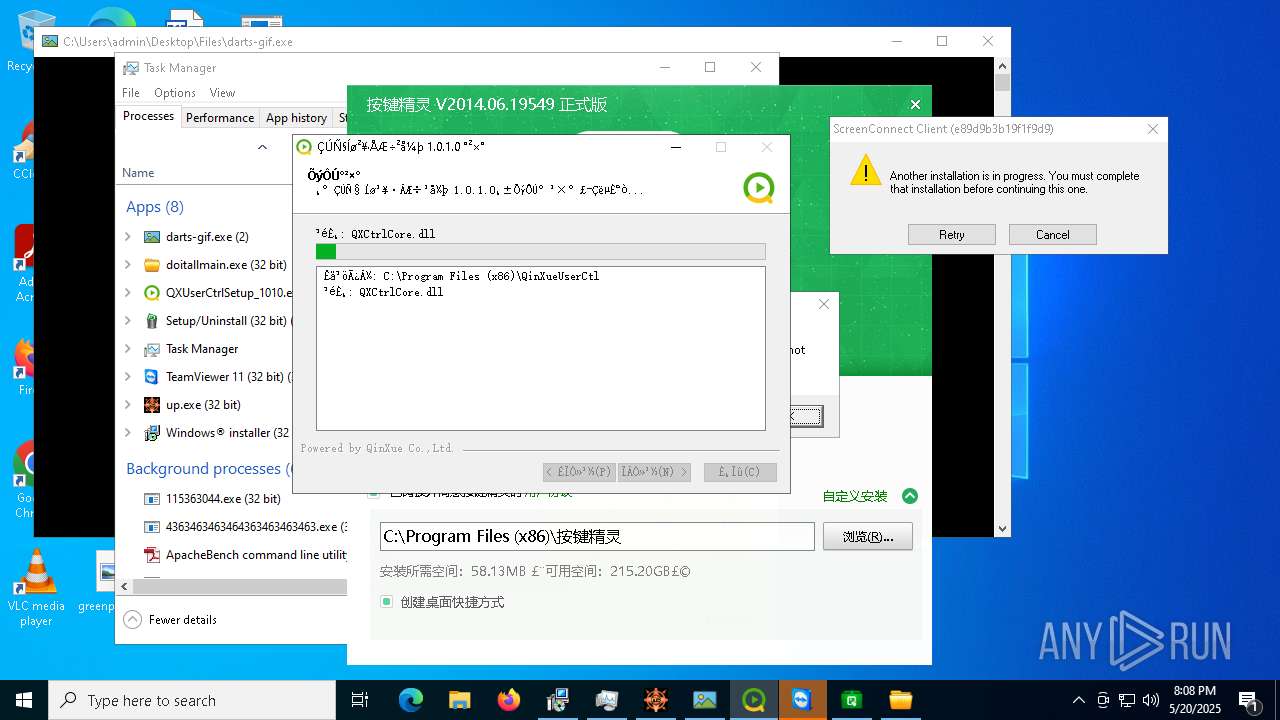Click the collapse arrow above the Name column

coord(262,147)
